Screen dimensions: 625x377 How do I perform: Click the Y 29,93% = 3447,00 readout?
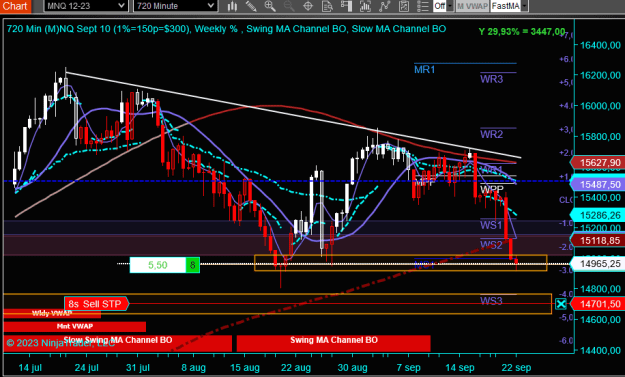coord(522,31)
